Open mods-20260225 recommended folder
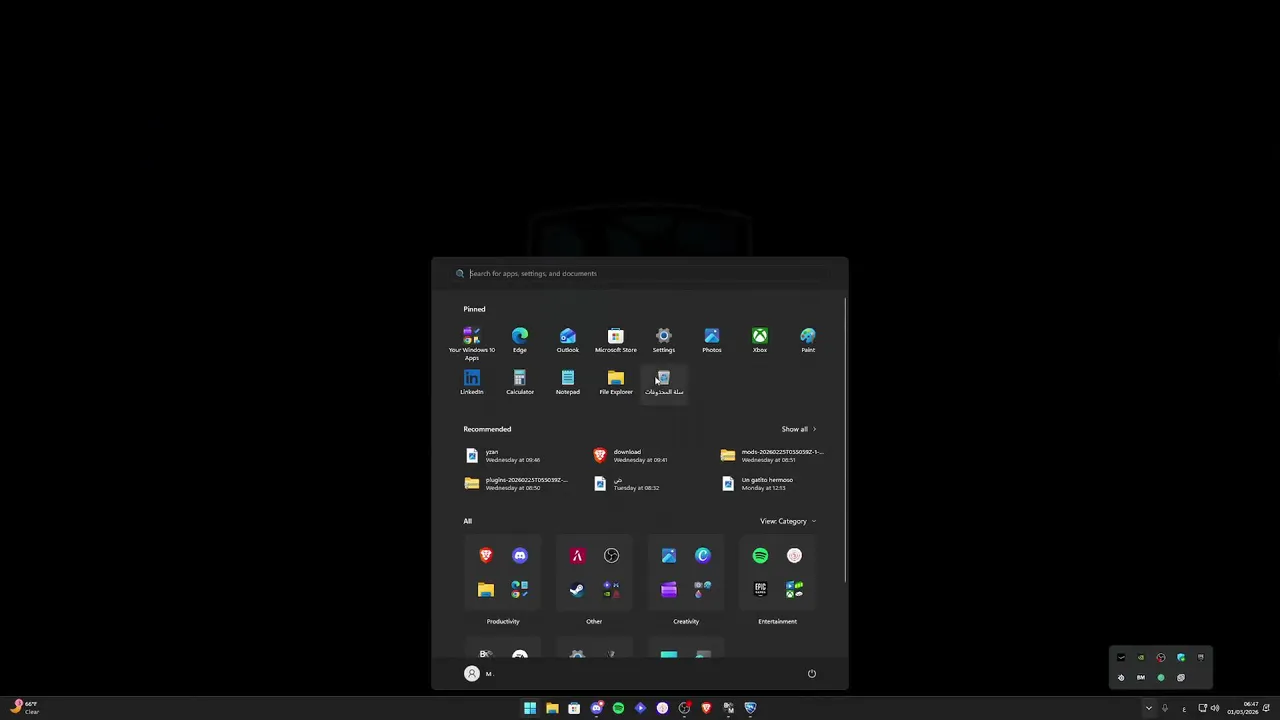Viewport: 1280px width, 720px height. click(772, 455)
